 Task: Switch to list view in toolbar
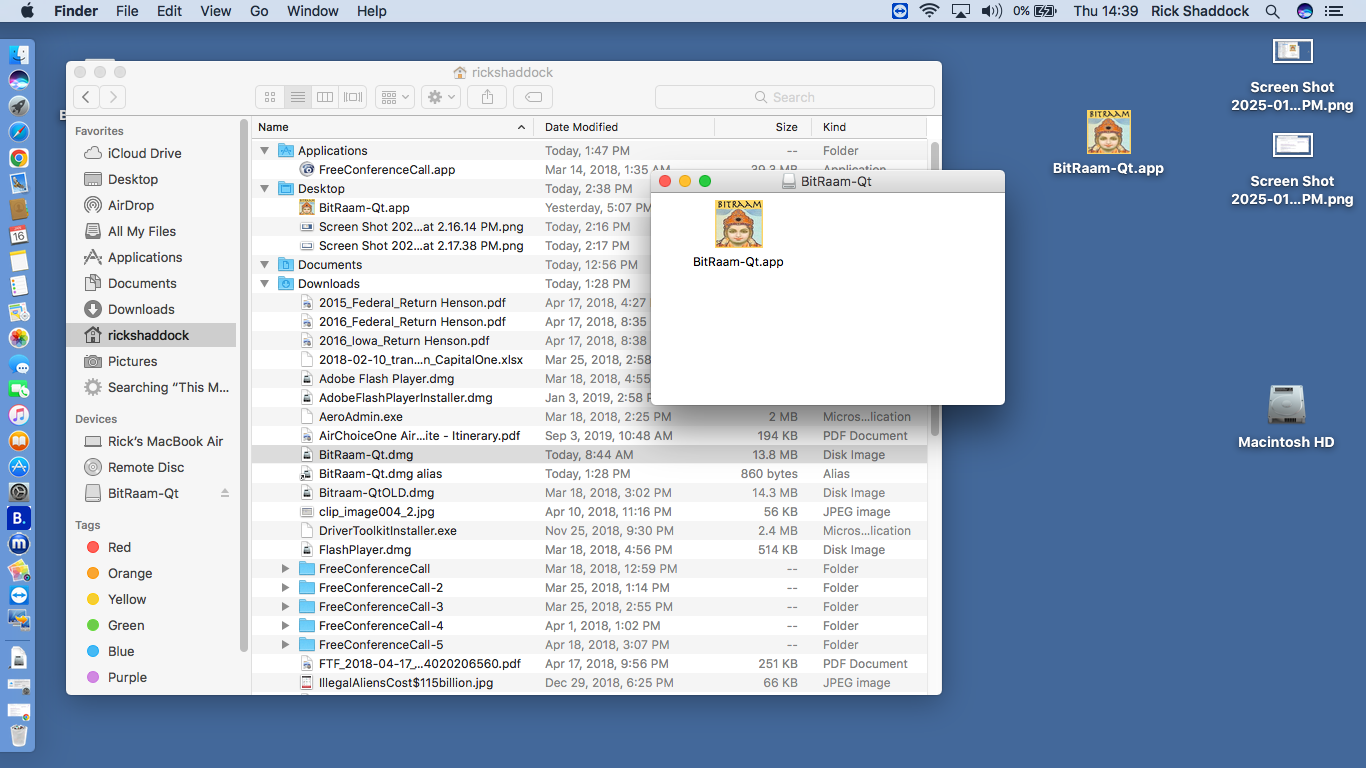(297, 97)
